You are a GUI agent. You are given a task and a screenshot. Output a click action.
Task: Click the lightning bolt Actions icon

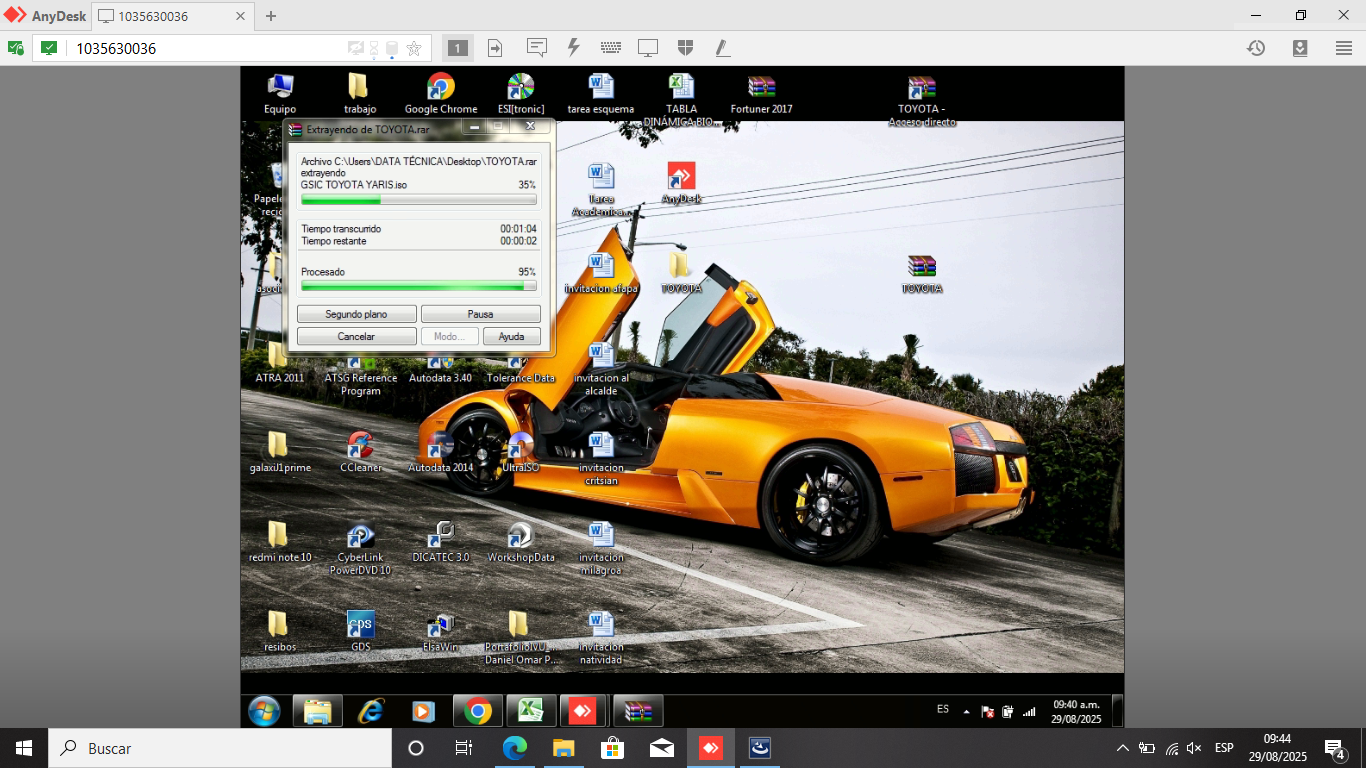[x=574, y=47]
